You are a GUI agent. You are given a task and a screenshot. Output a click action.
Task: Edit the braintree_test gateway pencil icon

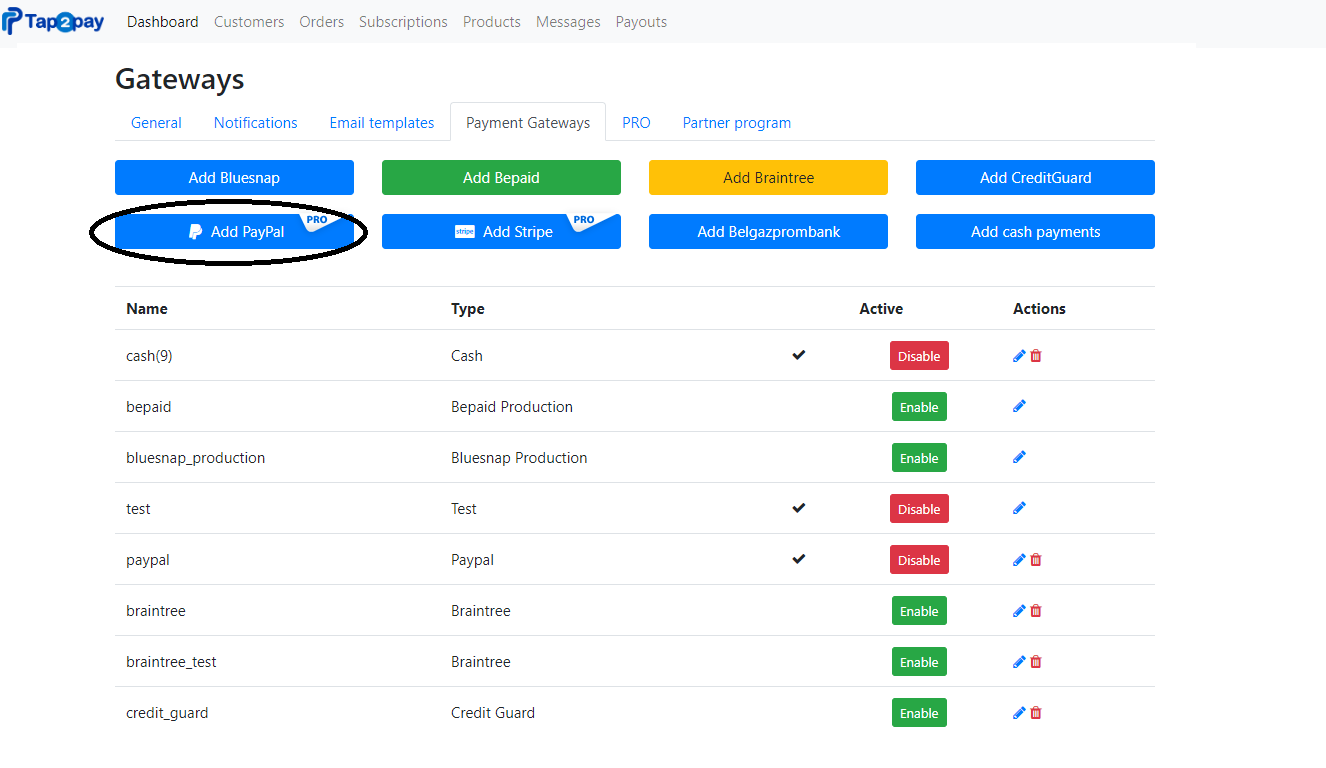coord(1019,662)
